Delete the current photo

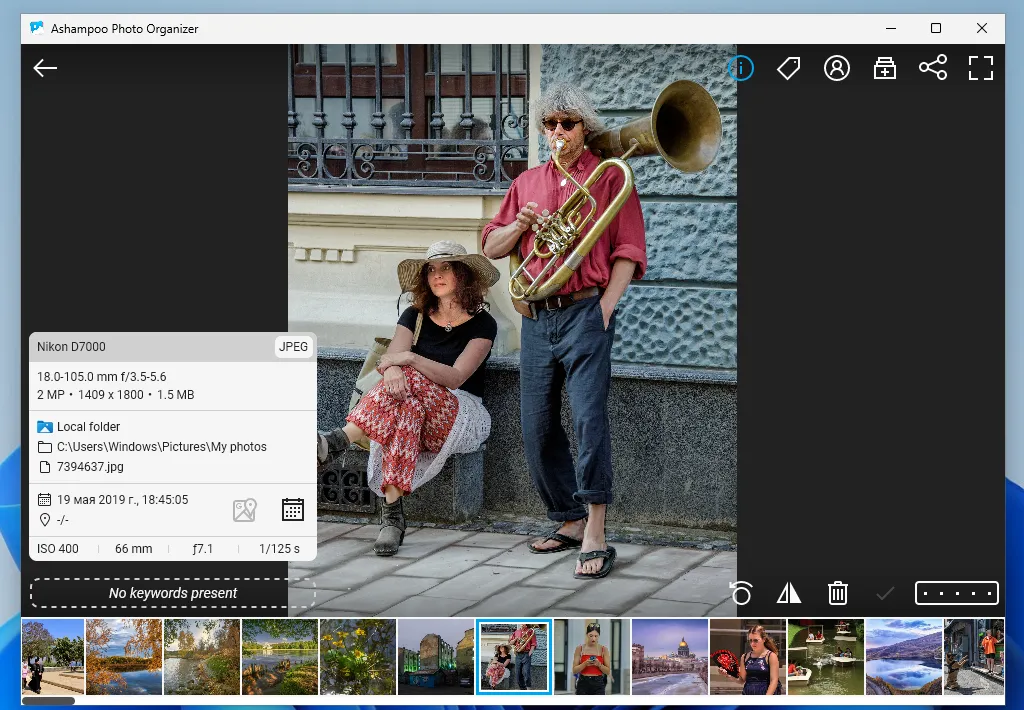(837, 593)
